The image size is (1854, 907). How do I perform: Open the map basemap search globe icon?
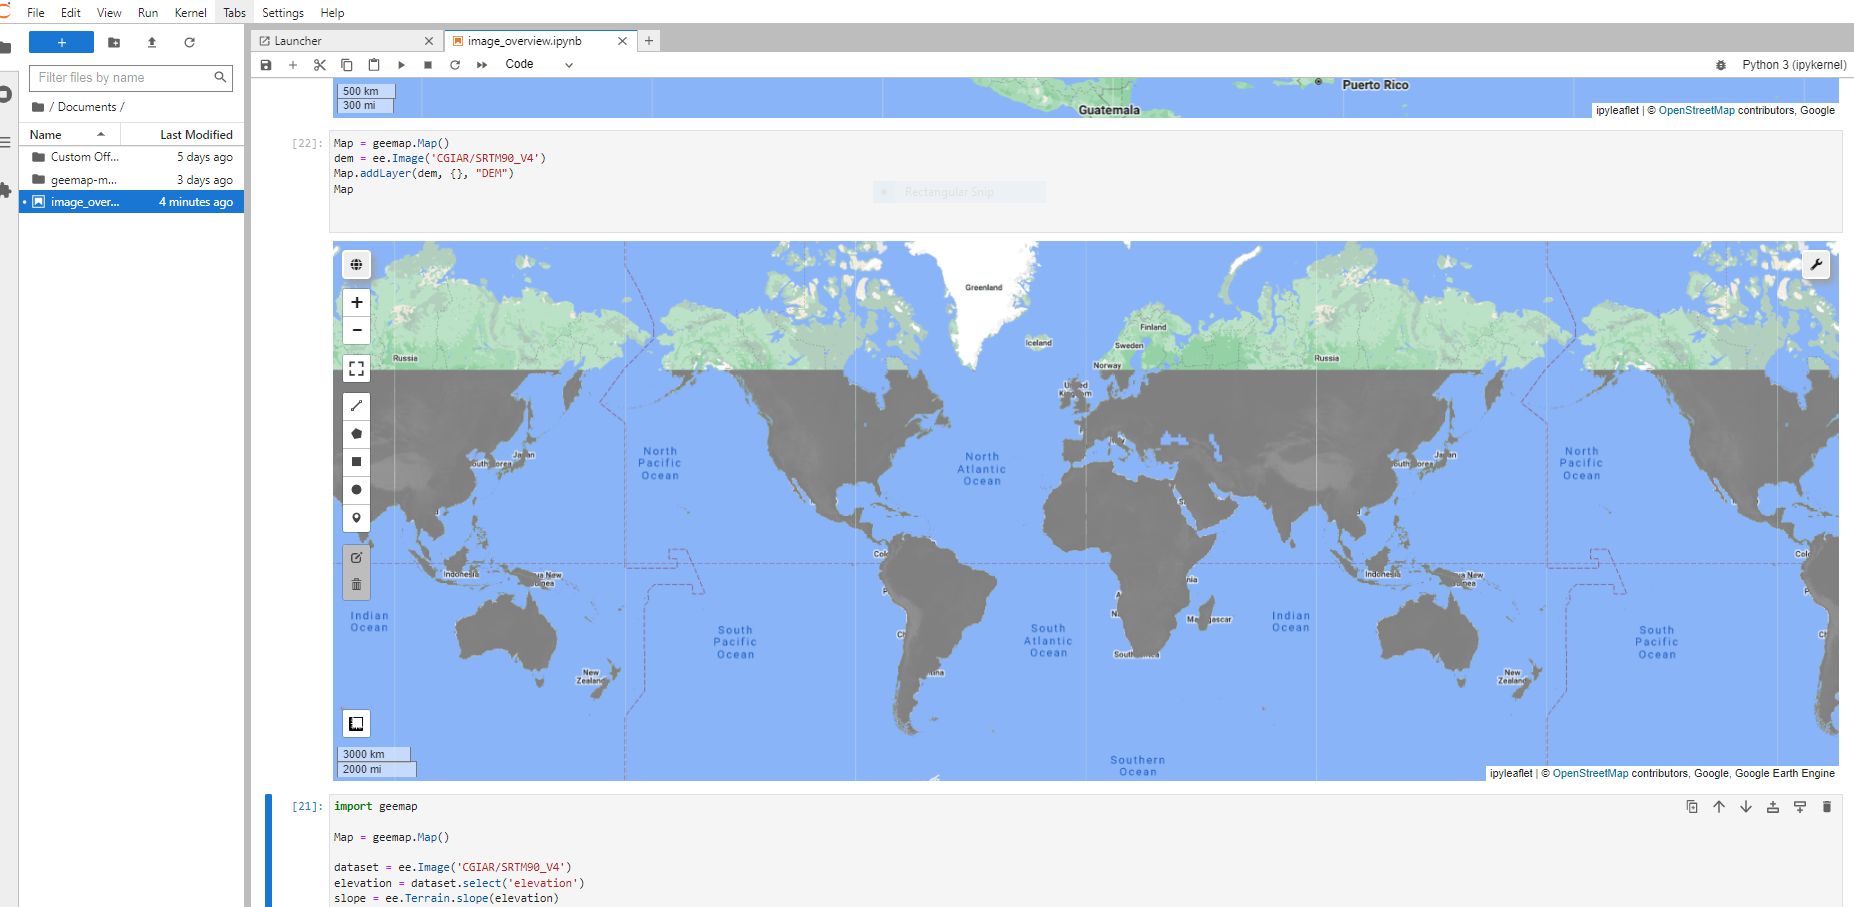pos(356,264)
